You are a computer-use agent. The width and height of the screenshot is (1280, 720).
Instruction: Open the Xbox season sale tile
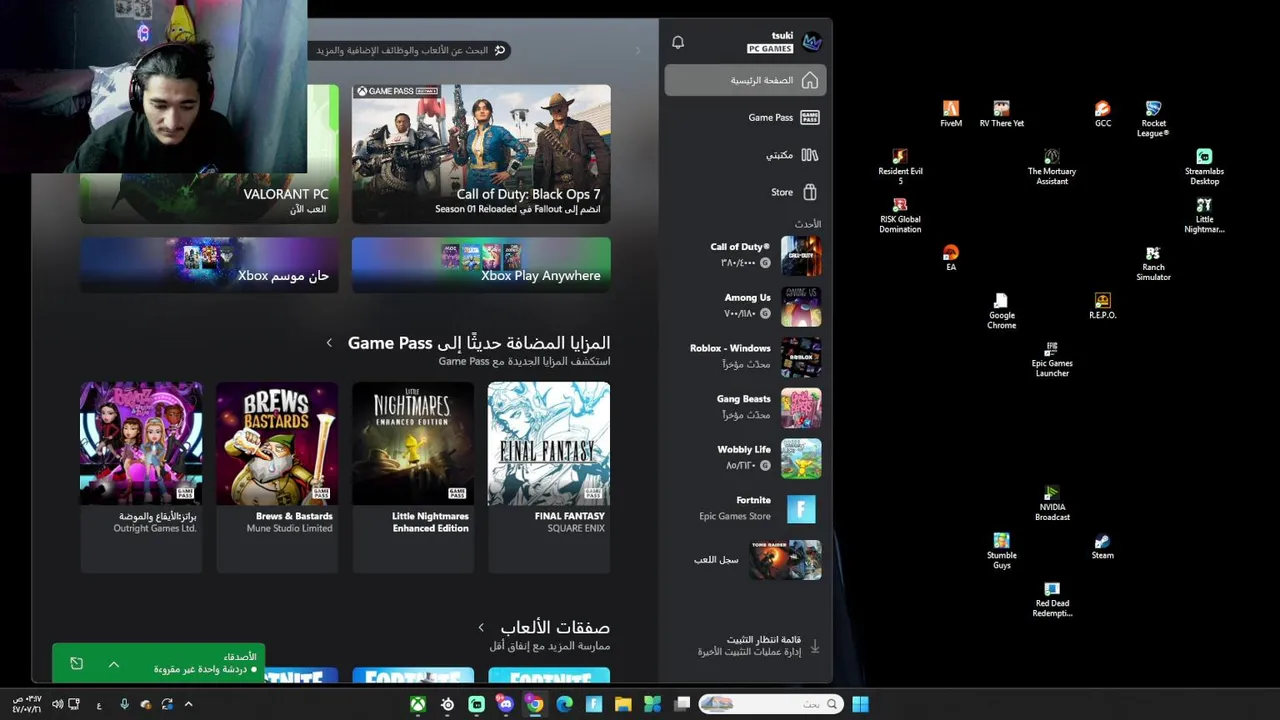click(209, 265)
